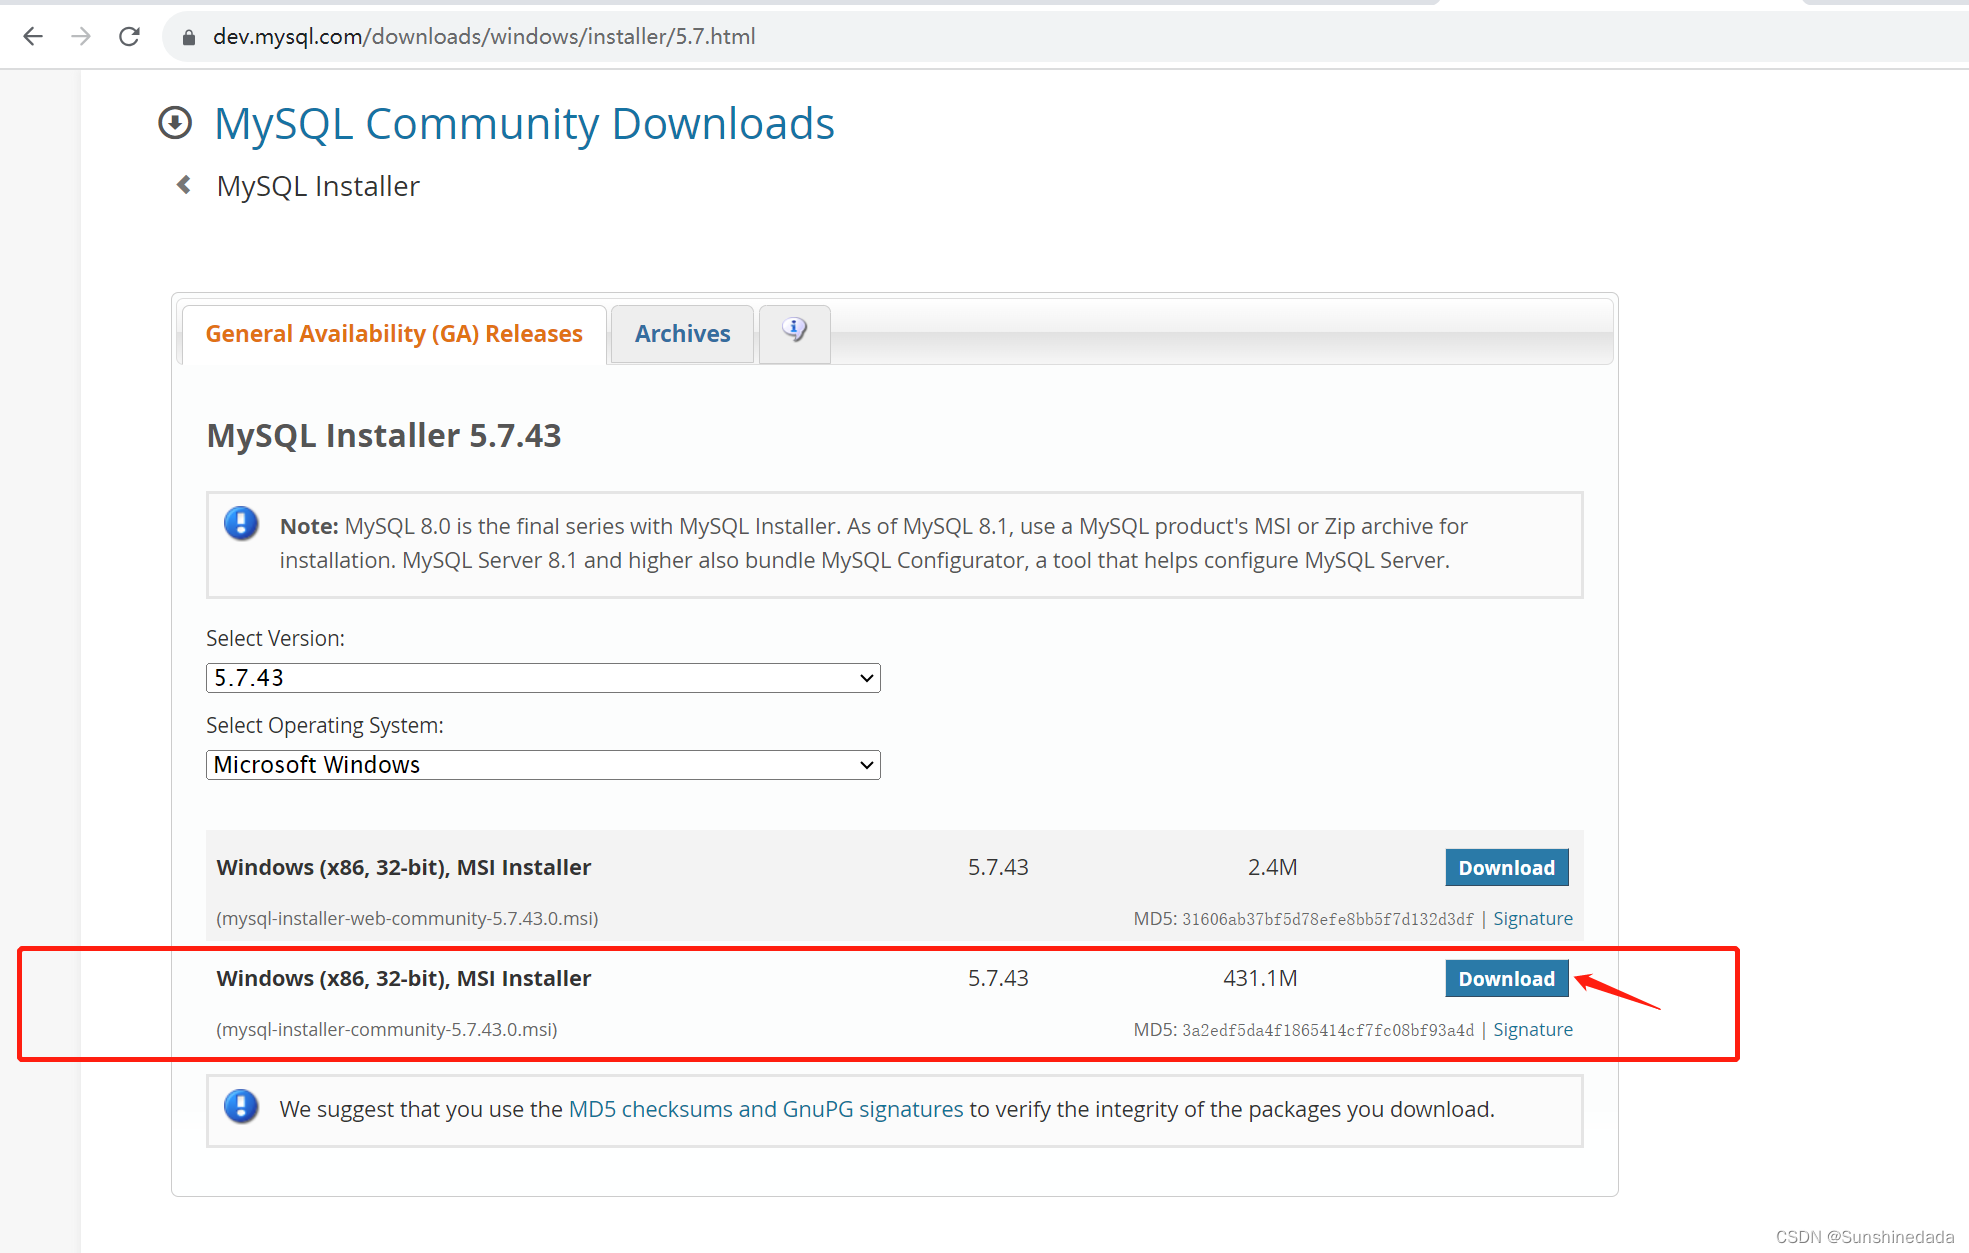The width and height of the screenshot is (1969, 1253).
Task: Open MD5 checksums and GnuPG signatures link
Action: 766,1109
